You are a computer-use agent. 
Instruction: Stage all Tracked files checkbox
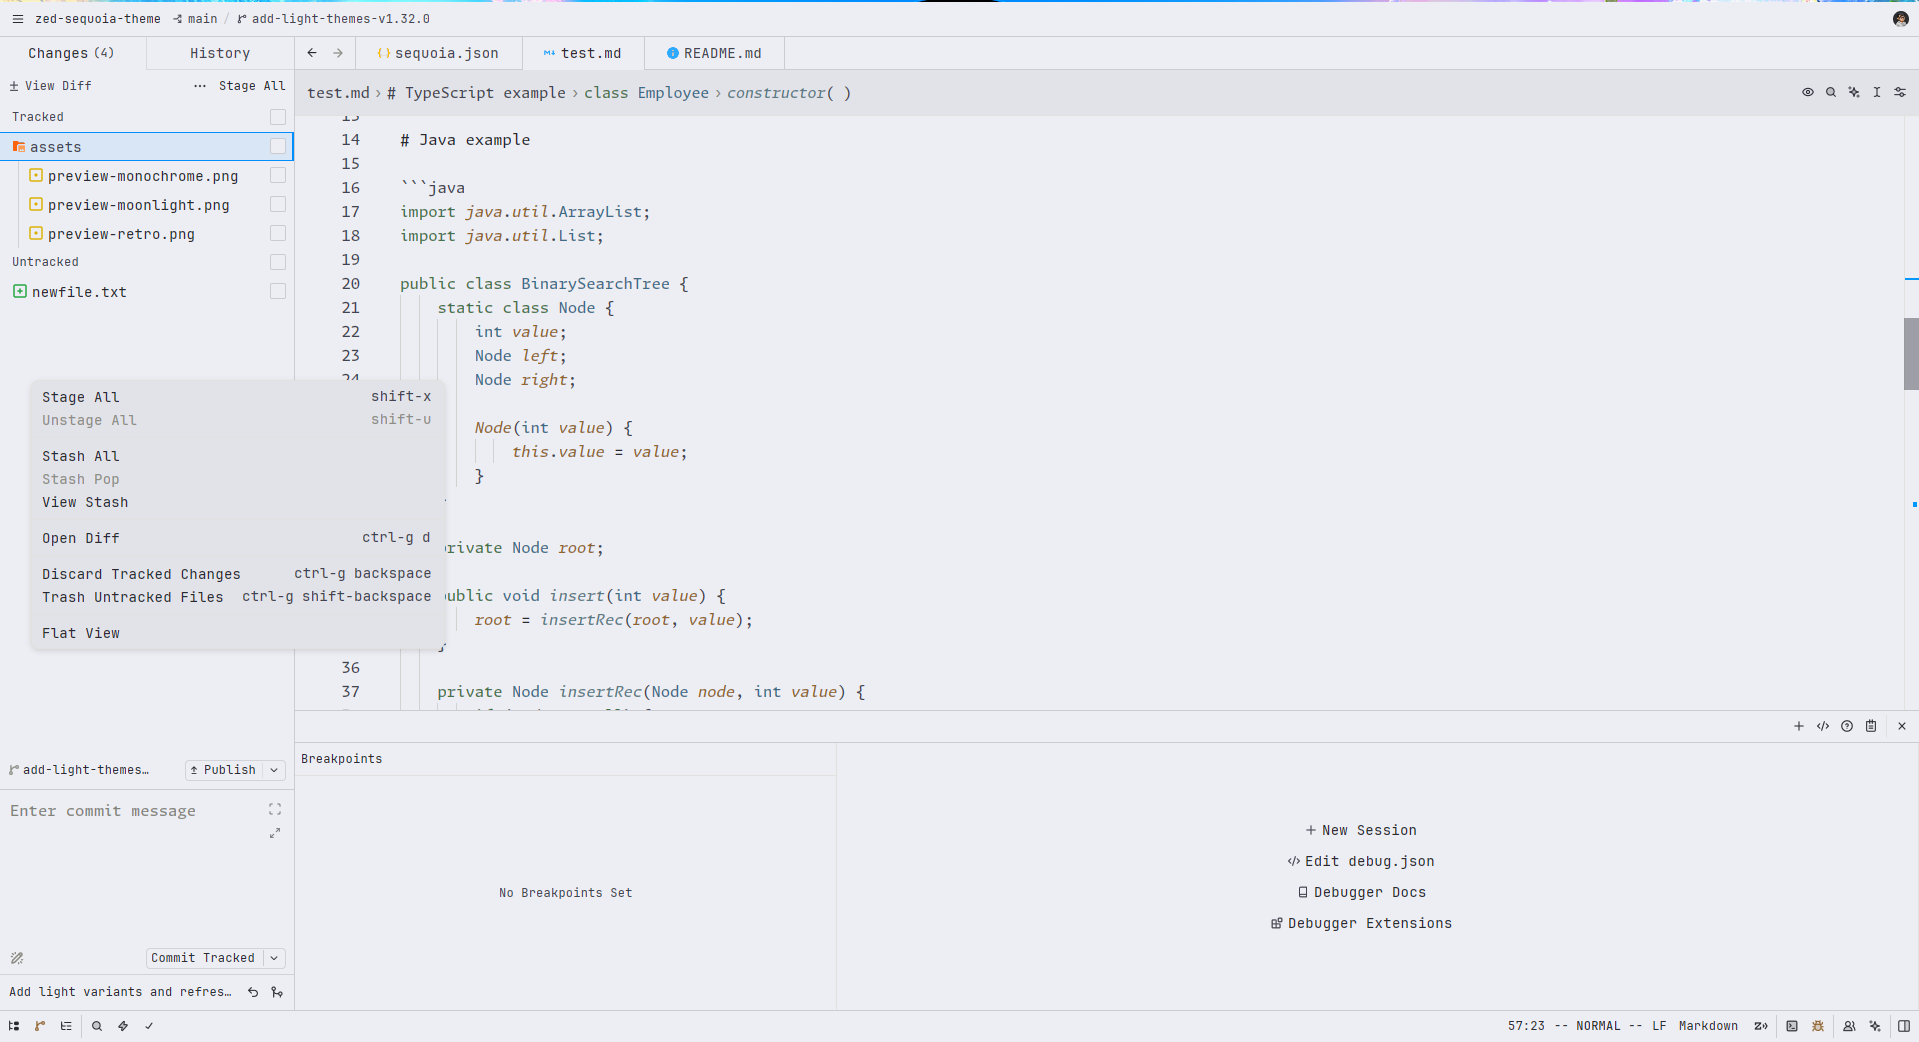[278, 117]
